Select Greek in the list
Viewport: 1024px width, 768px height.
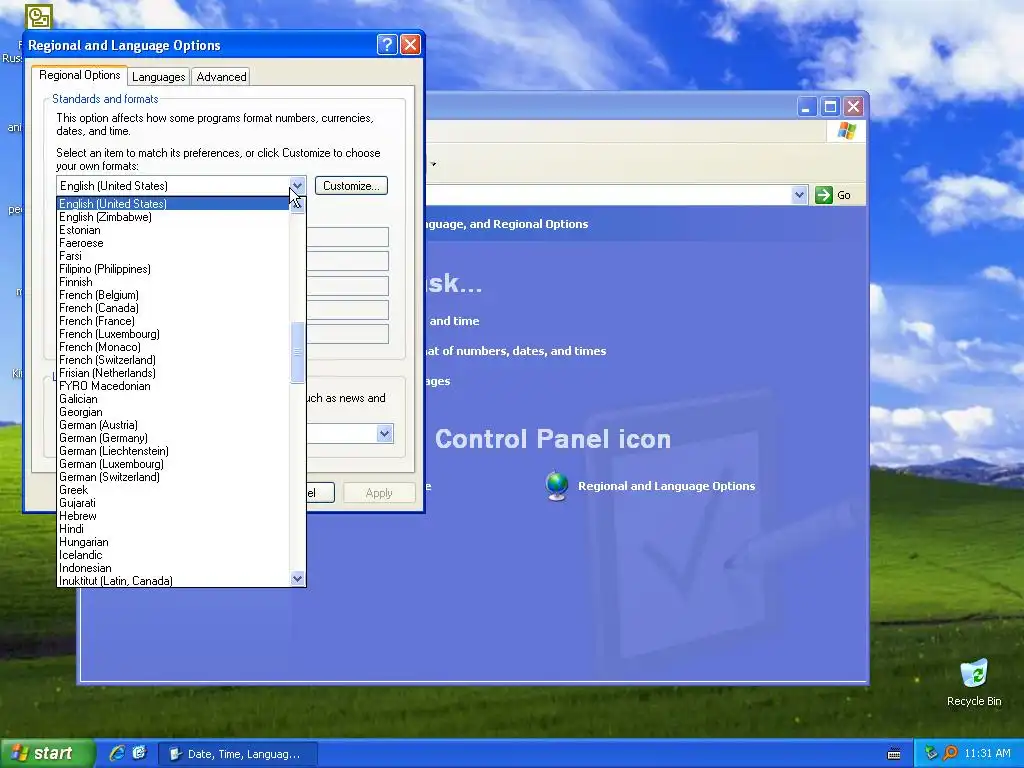tap(173, 490)
